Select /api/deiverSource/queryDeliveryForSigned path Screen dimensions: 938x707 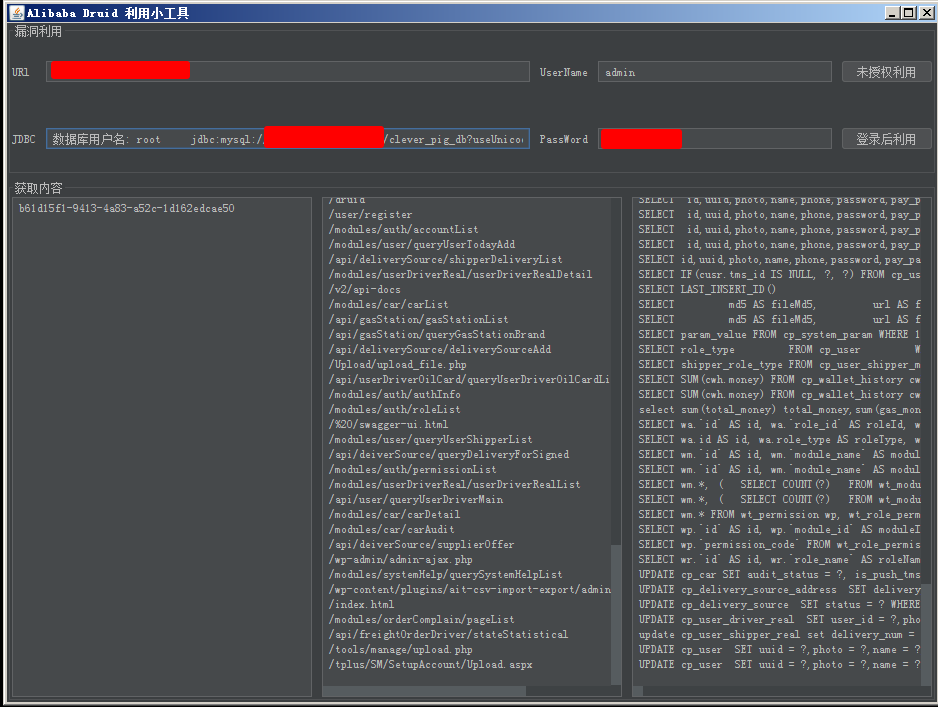[x=449, y=454]
